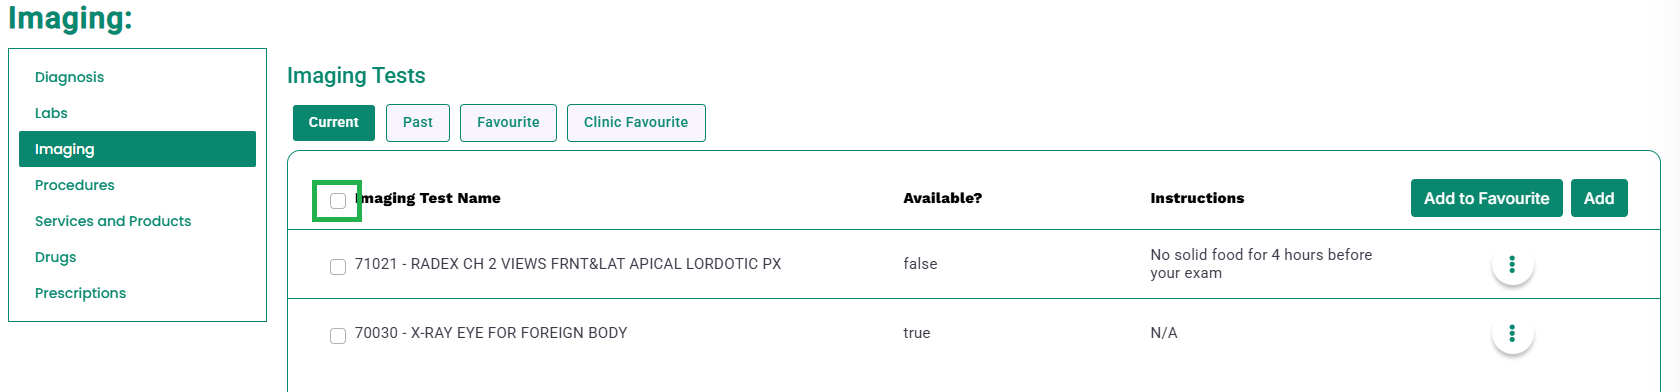Check the 71021 RADEX CH 2 VIEWS checkbox

338,267
